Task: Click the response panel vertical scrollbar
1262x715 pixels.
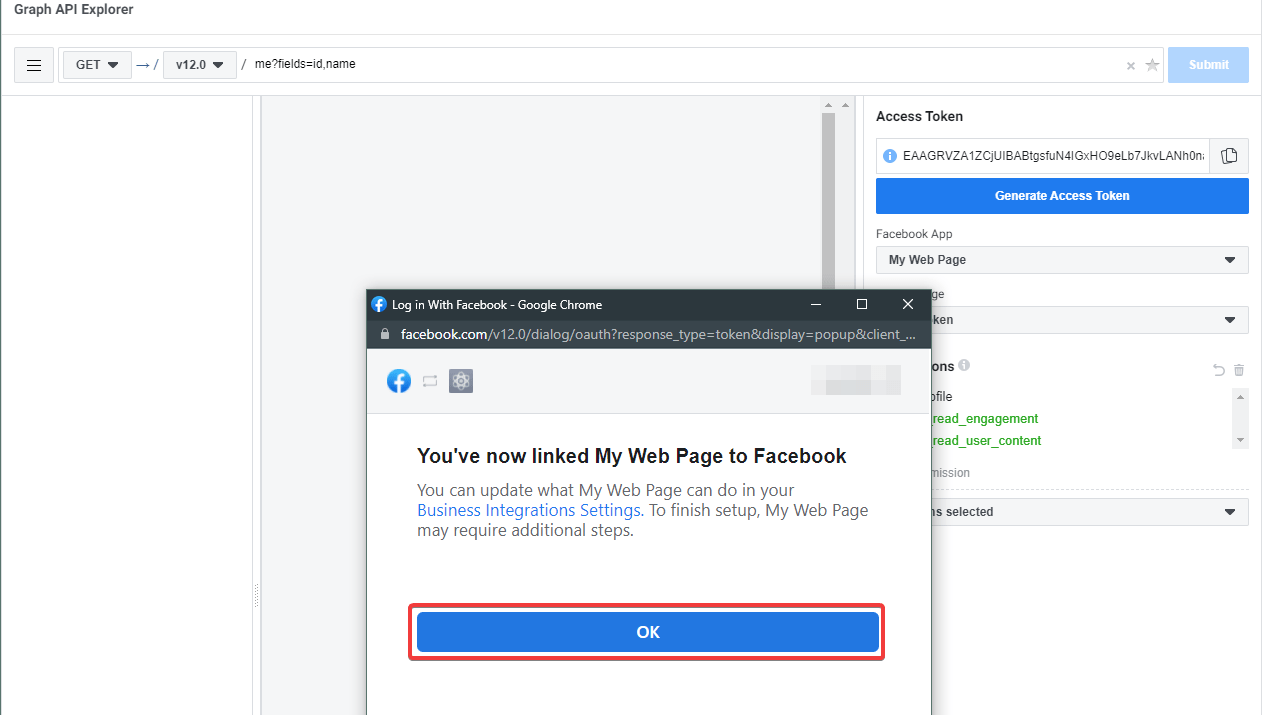Action: [828, 200]
